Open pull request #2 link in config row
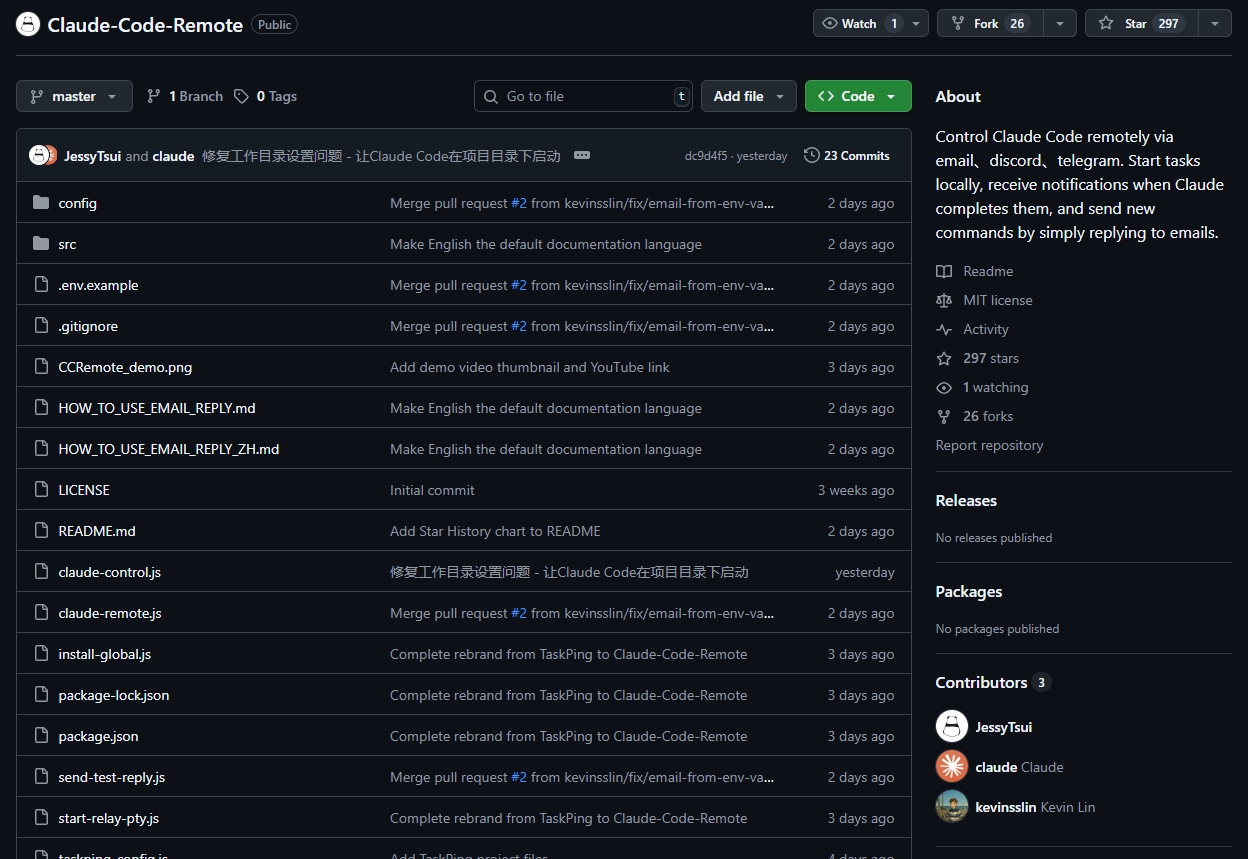This screenshot has height=859, width=1248. [x=519, y=203]
